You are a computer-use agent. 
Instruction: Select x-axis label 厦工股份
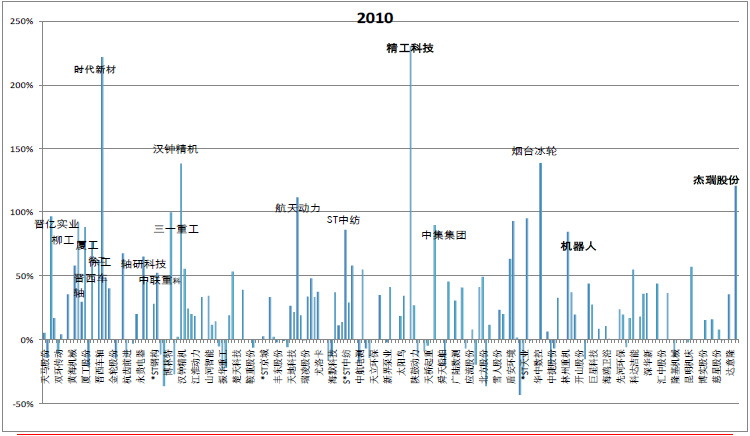coord(87,367)
